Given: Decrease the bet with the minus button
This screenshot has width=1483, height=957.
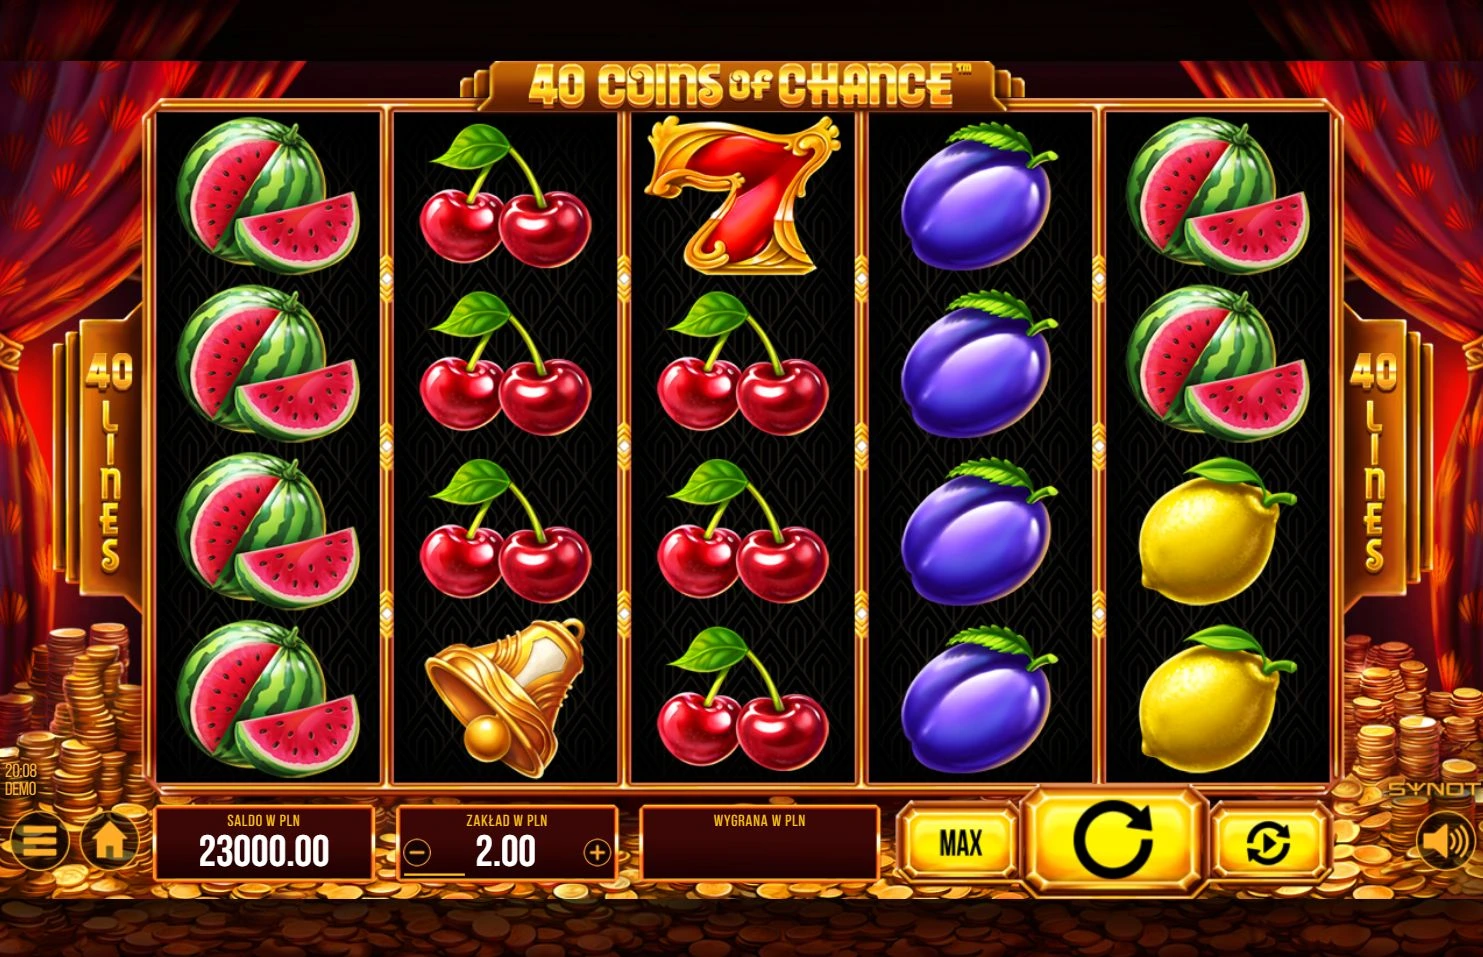Looking at the screenshot, I should (x=418, y=853).
